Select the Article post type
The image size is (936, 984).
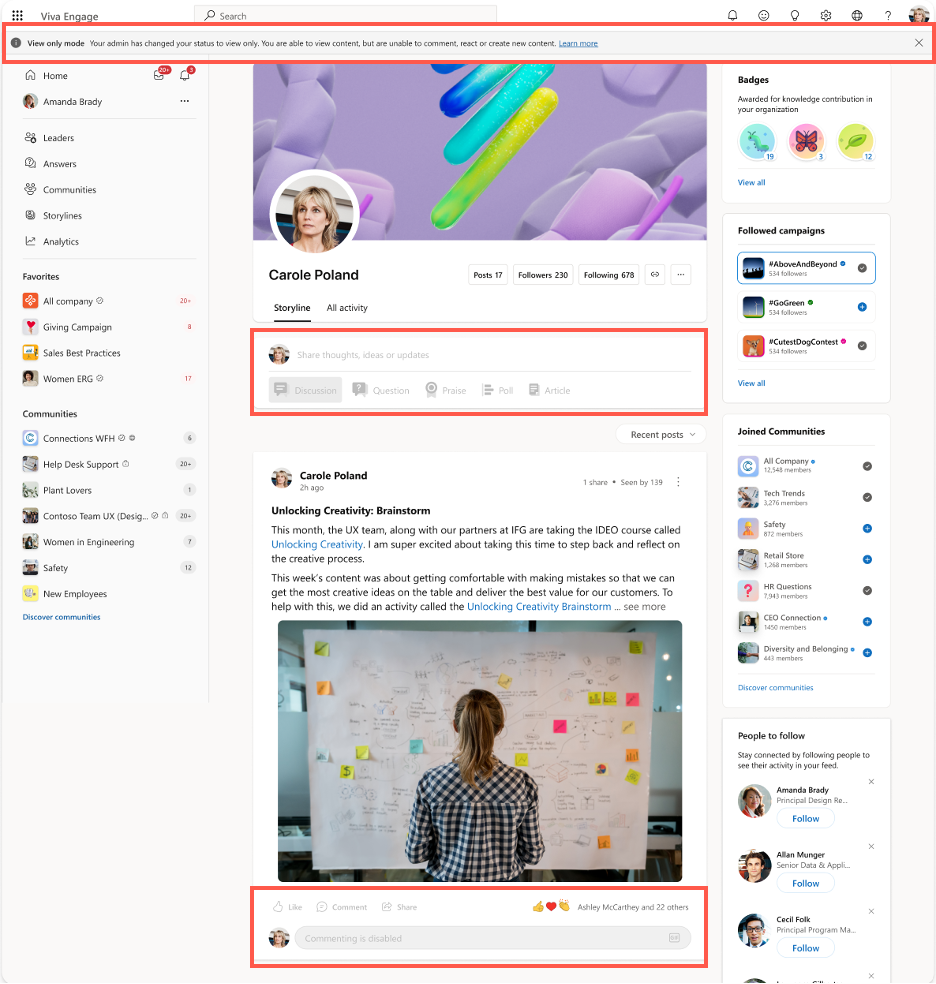coord(550,390)
